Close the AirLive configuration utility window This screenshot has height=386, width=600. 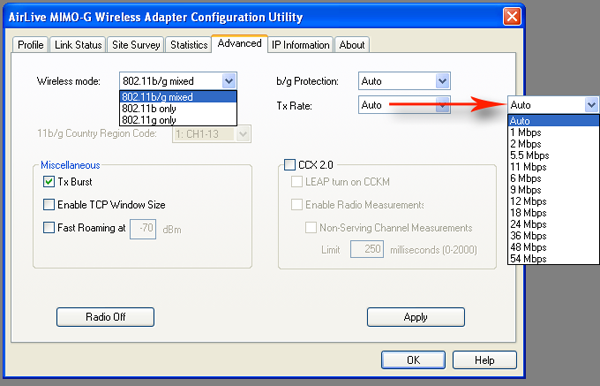pos(512,16)
